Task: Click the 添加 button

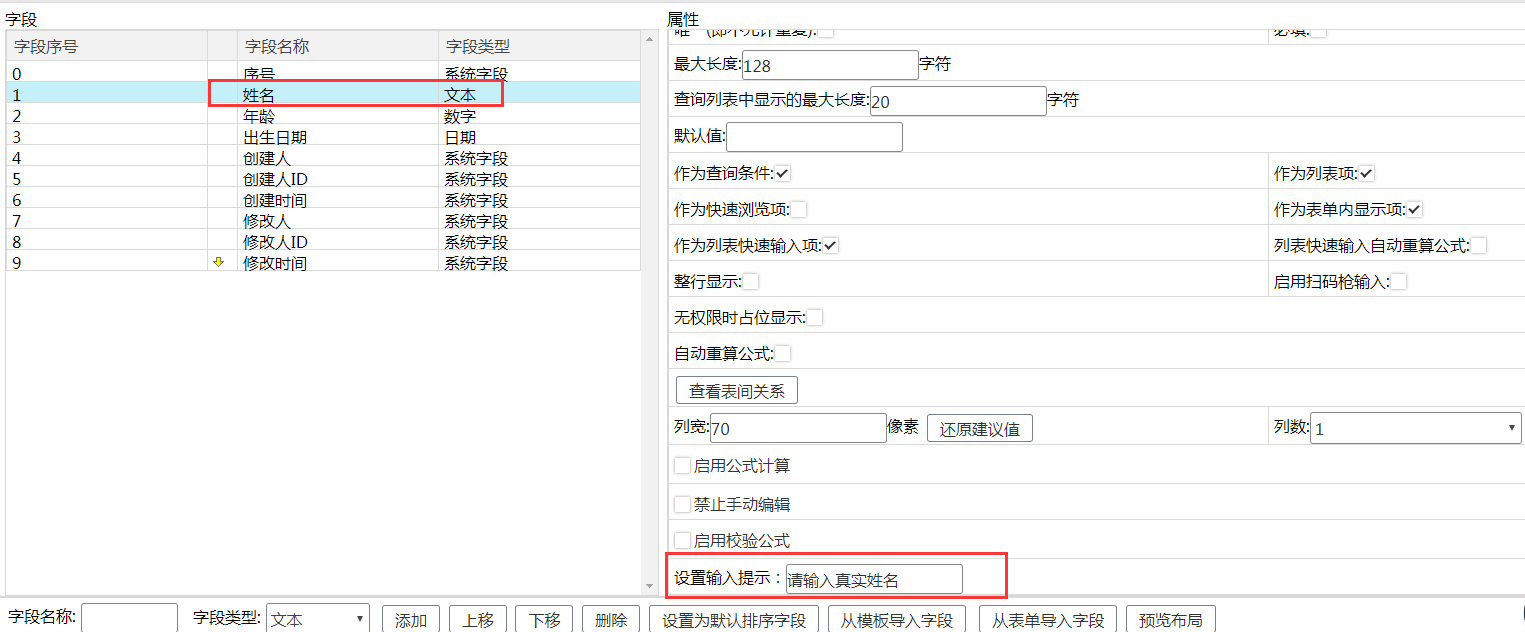Action: (411, 620)
